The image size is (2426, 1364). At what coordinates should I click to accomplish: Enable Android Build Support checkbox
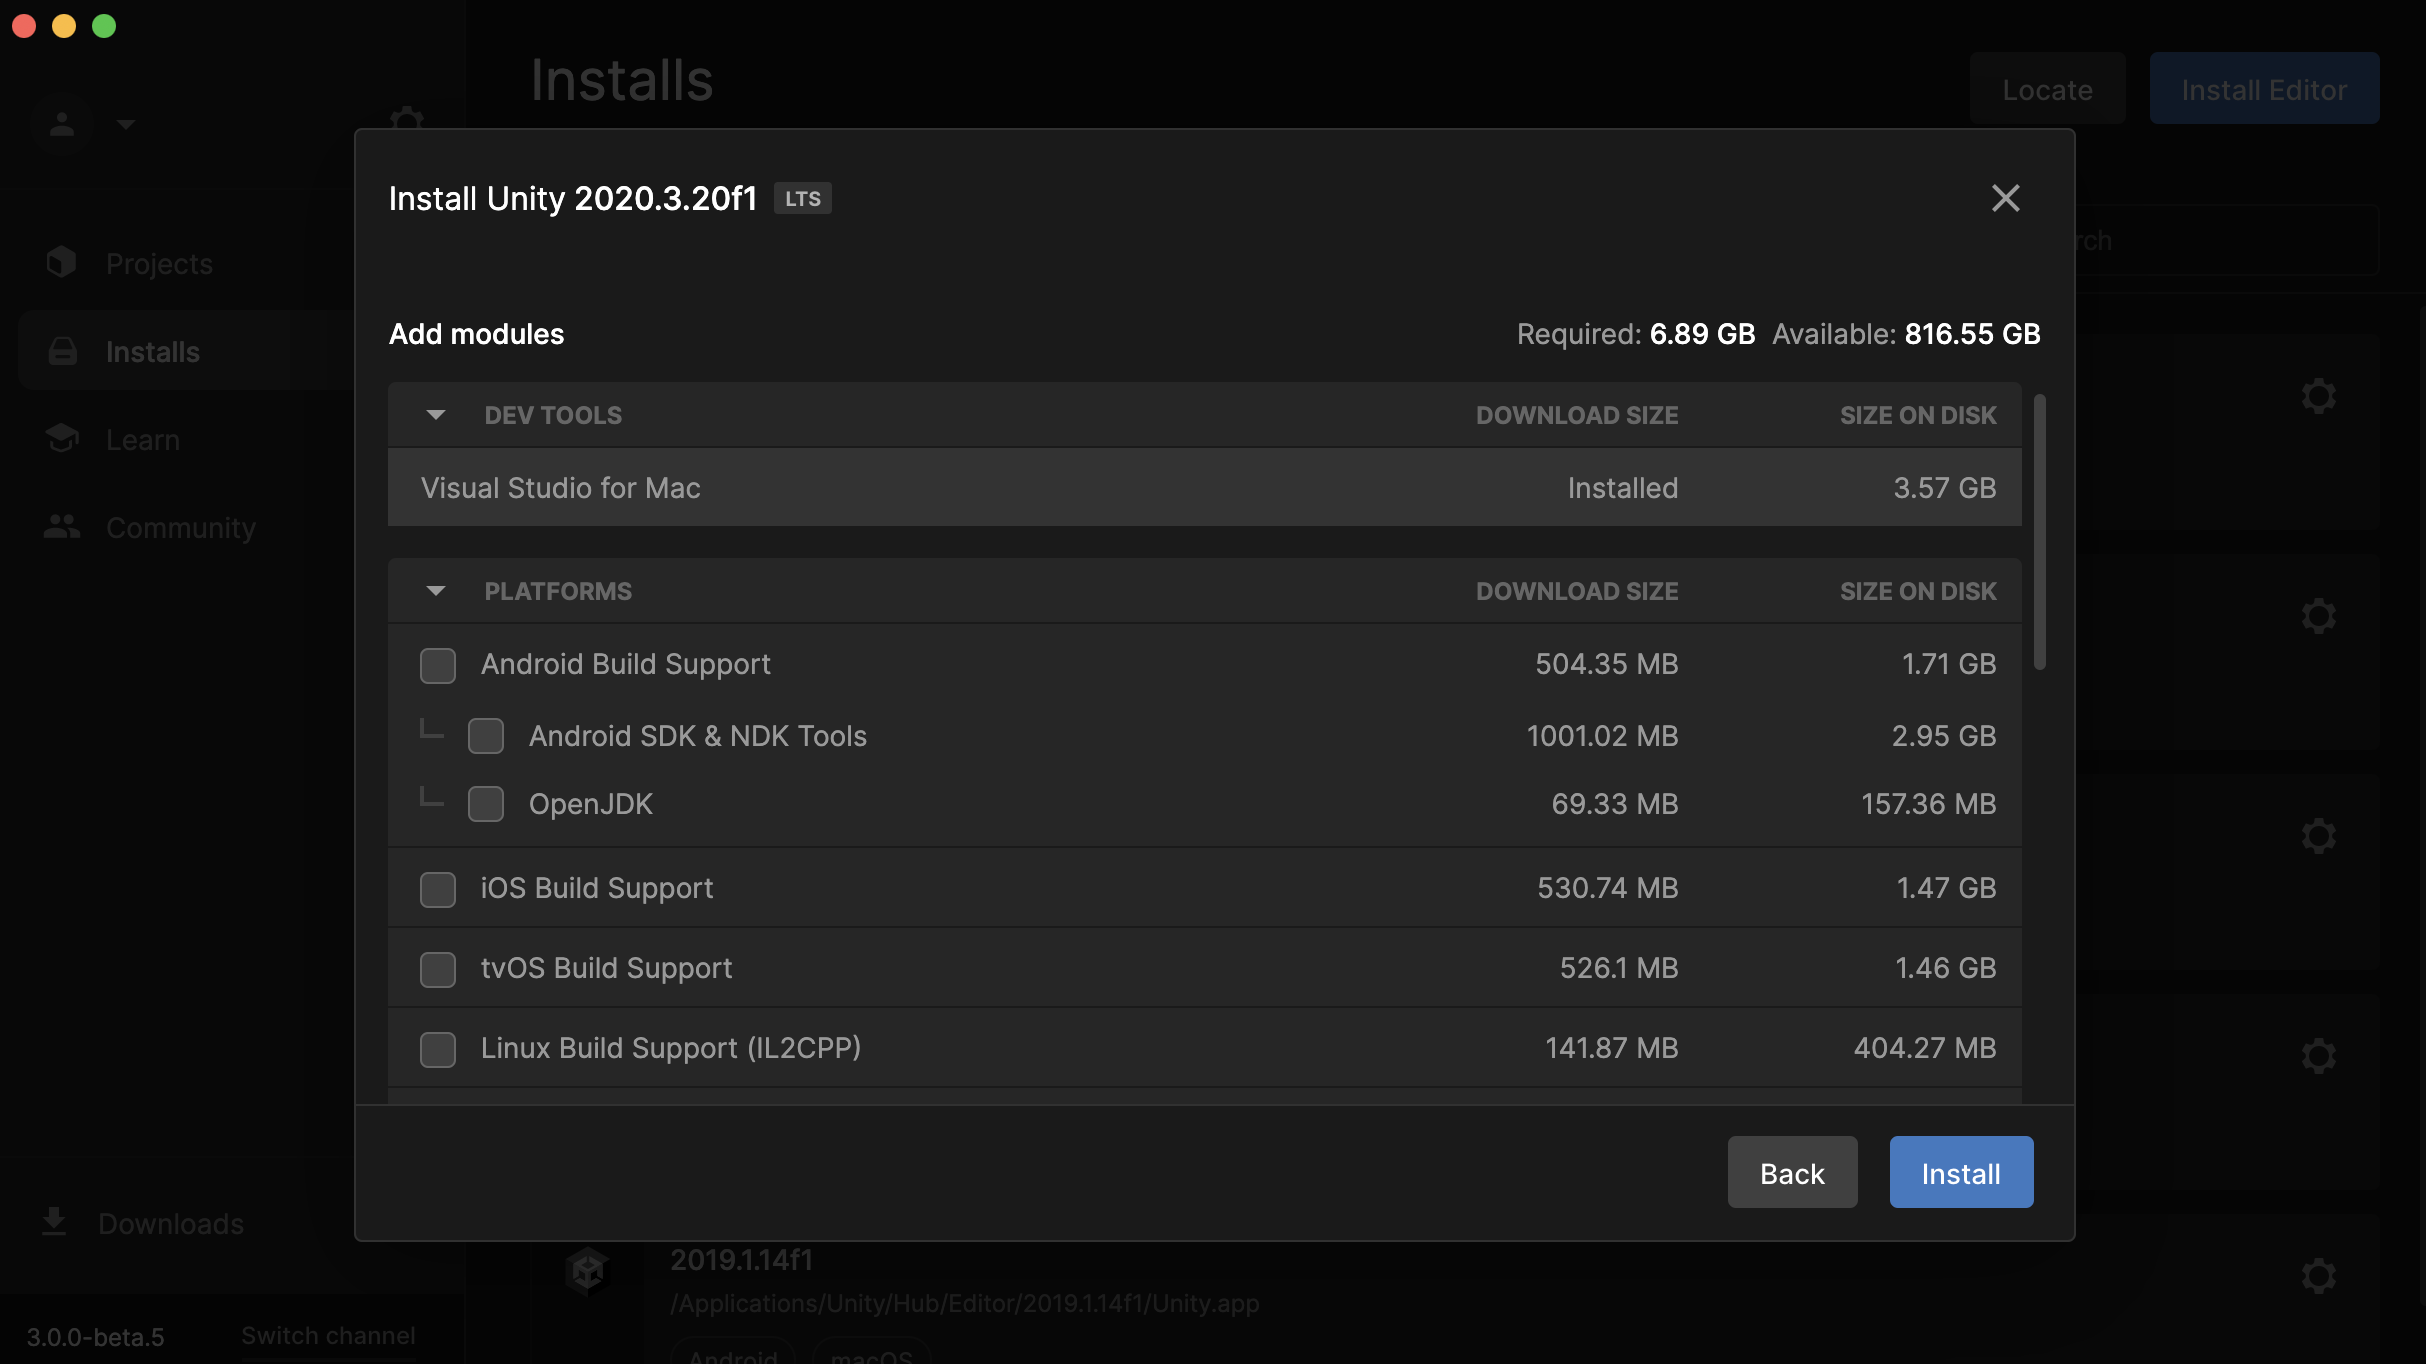click(438, 665)
